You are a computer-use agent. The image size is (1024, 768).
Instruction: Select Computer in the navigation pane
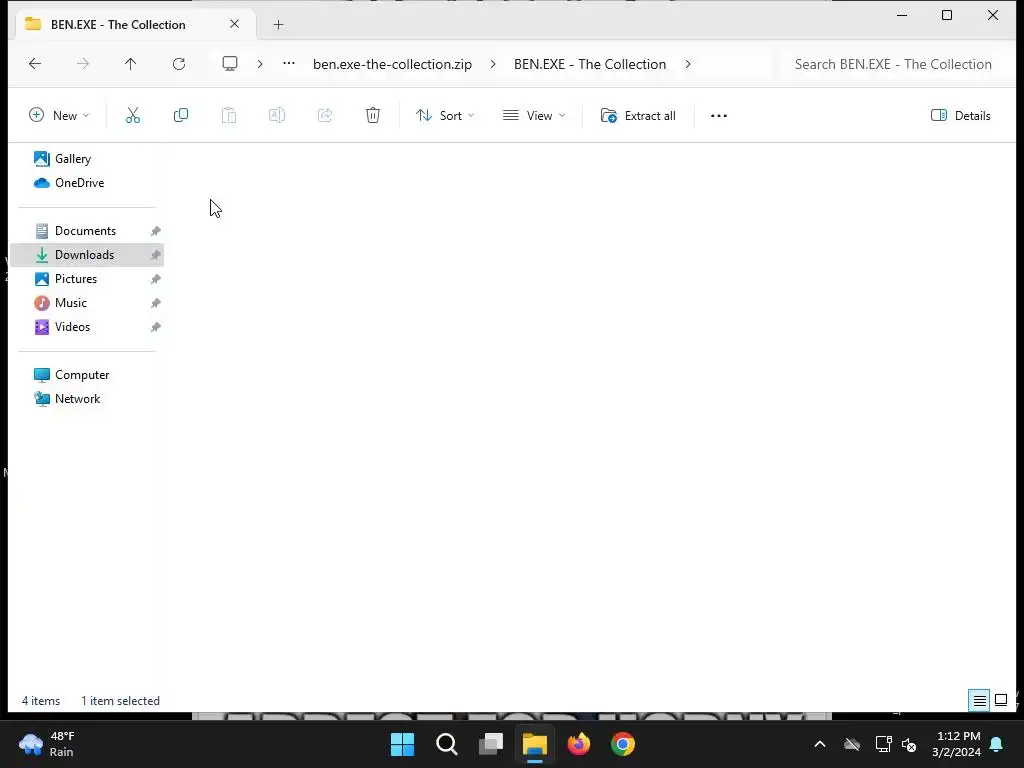click(82, 375)
